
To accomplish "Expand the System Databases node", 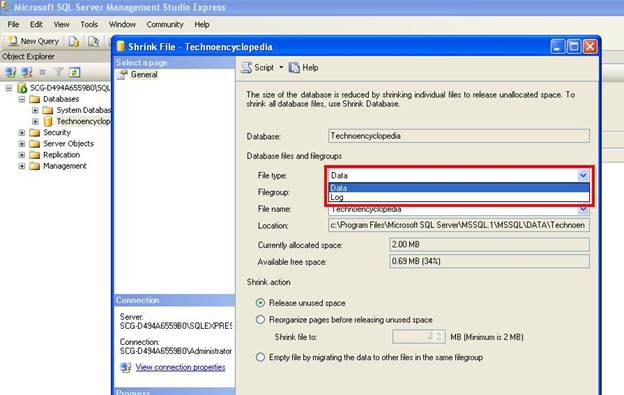I will 35,110.
